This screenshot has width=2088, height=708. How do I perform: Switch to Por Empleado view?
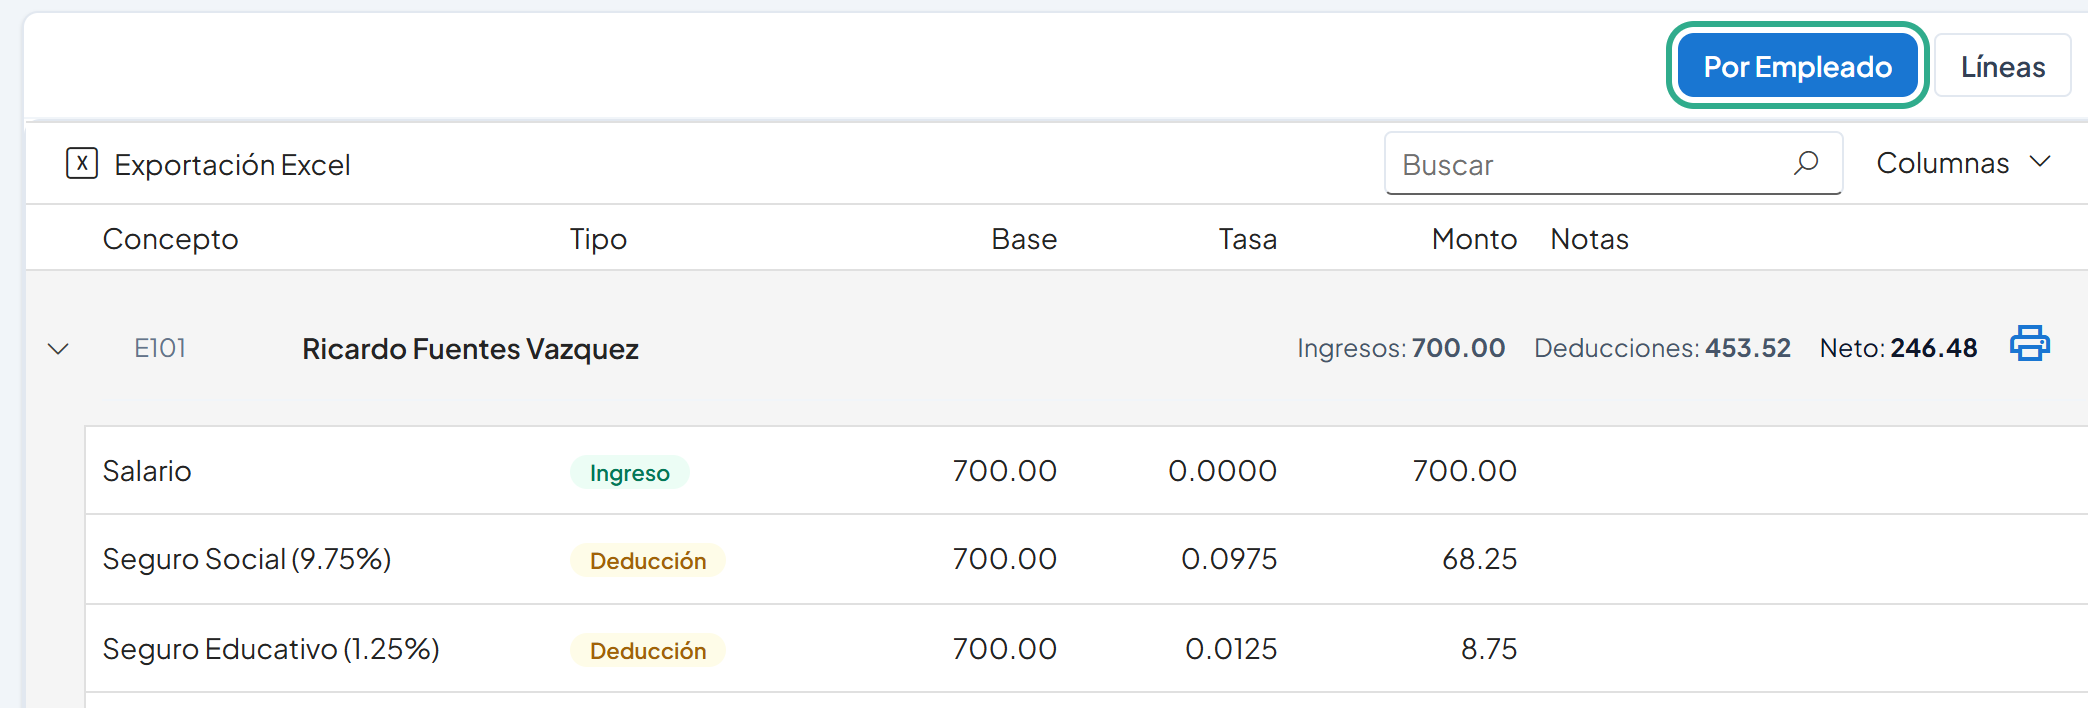(1797, 66)
